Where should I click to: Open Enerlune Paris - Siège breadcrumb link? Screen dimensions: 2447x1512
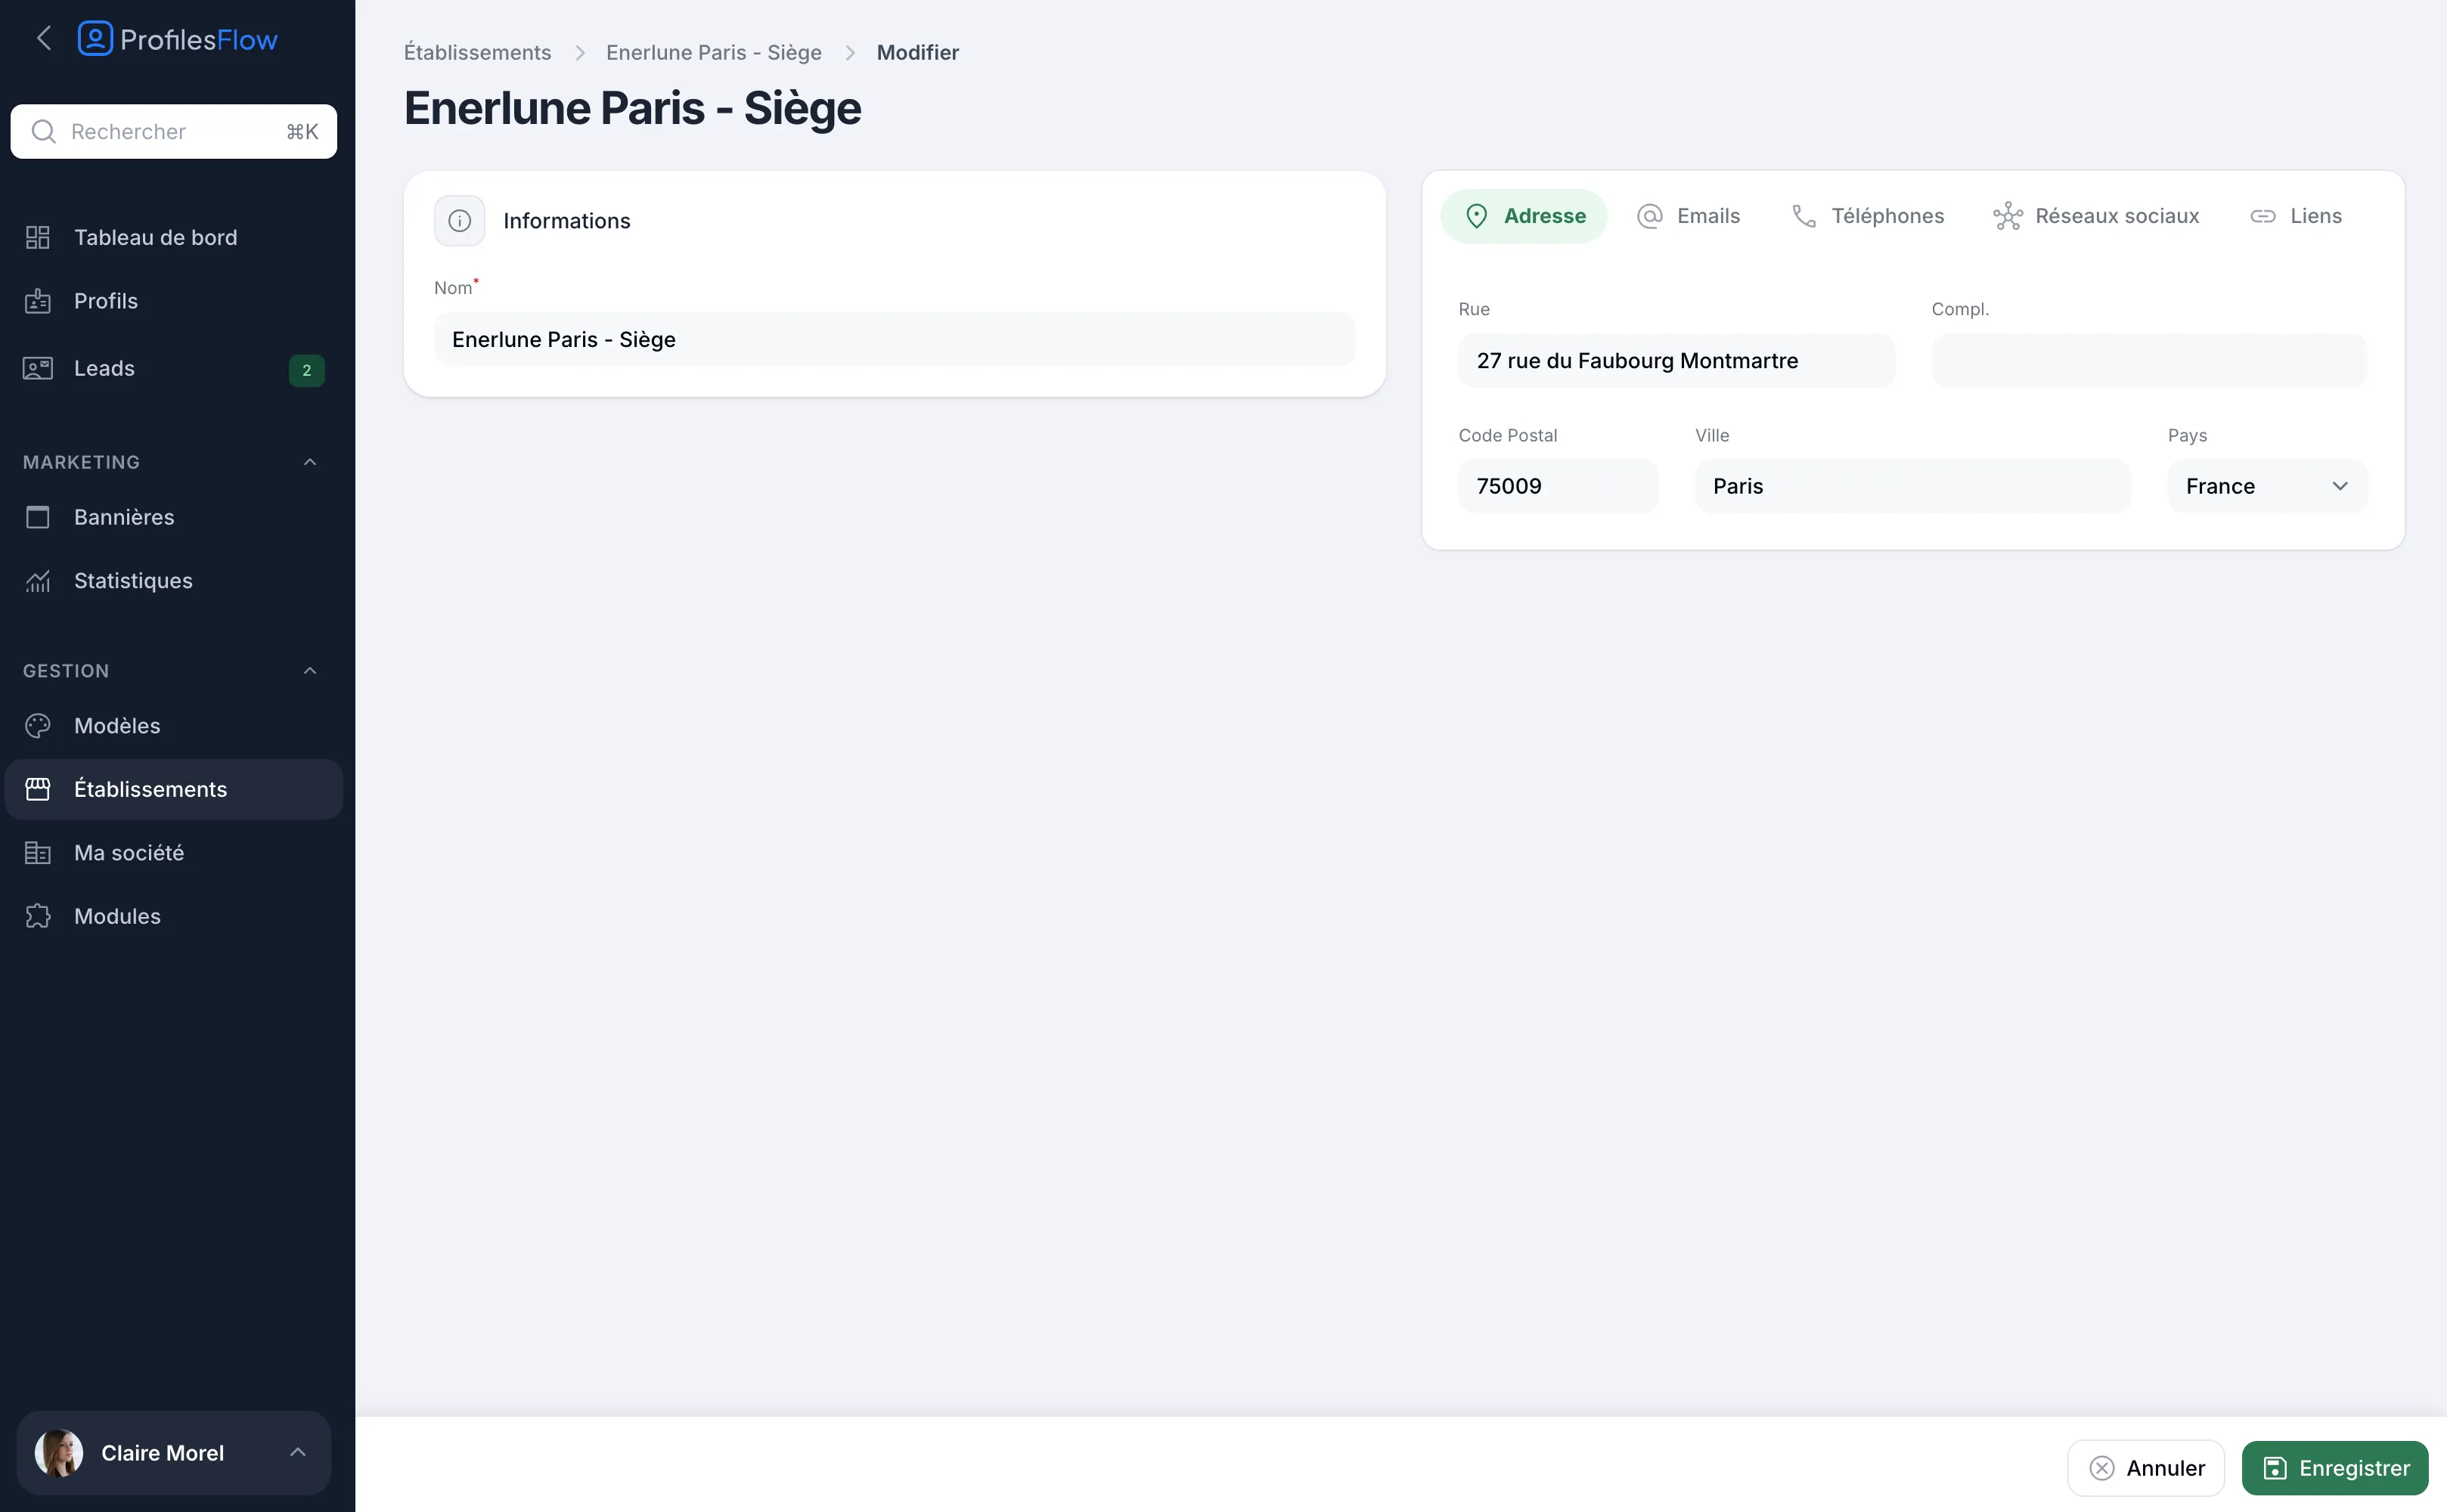(x=714, y=52)
